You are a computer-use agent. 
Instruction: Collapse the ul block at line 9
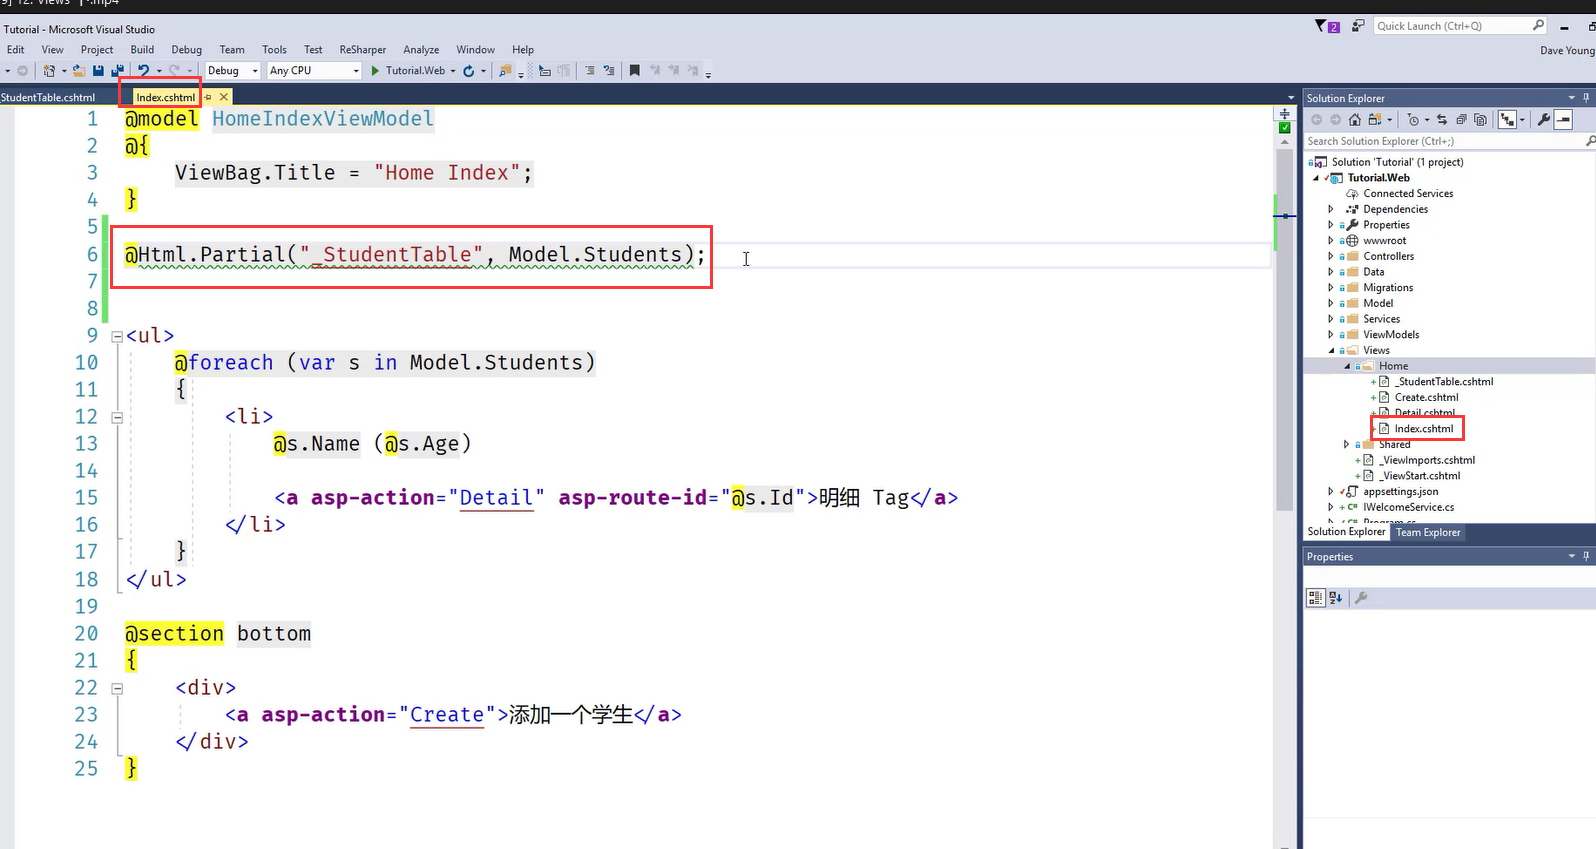point(117,337)
